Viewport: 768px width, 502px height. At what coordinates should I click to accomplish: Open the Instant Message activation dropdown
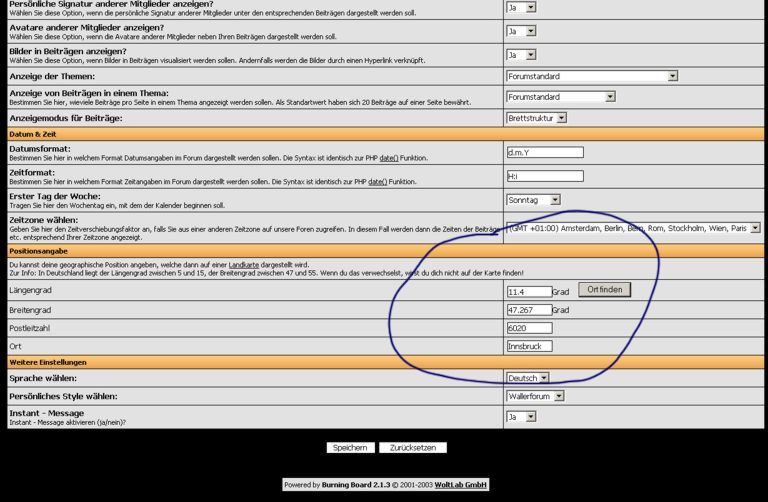point(521,416)
